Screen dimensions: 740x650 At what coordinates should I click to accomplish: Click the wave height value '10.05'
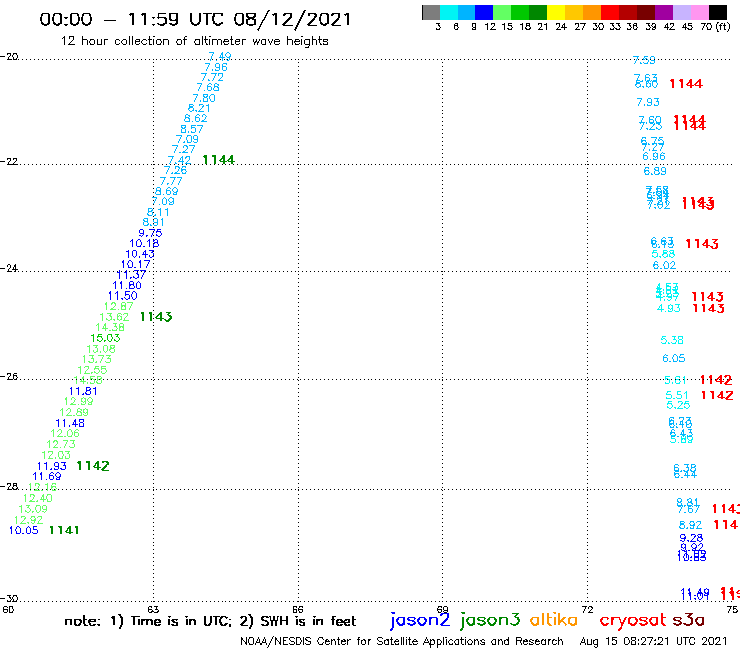[x=24, y=530]
